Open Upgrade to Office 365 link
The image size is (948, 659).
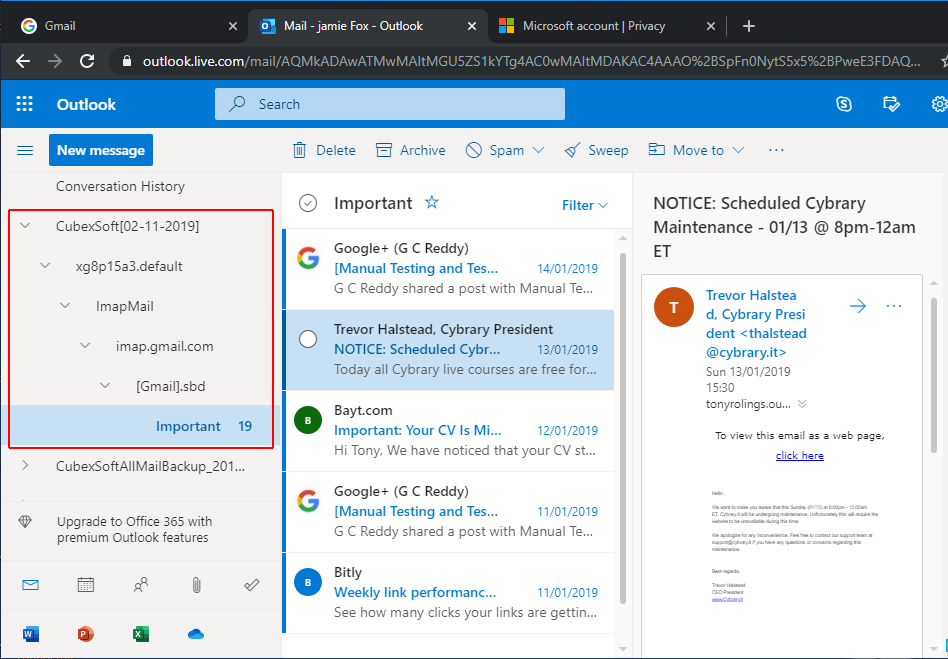134,530
